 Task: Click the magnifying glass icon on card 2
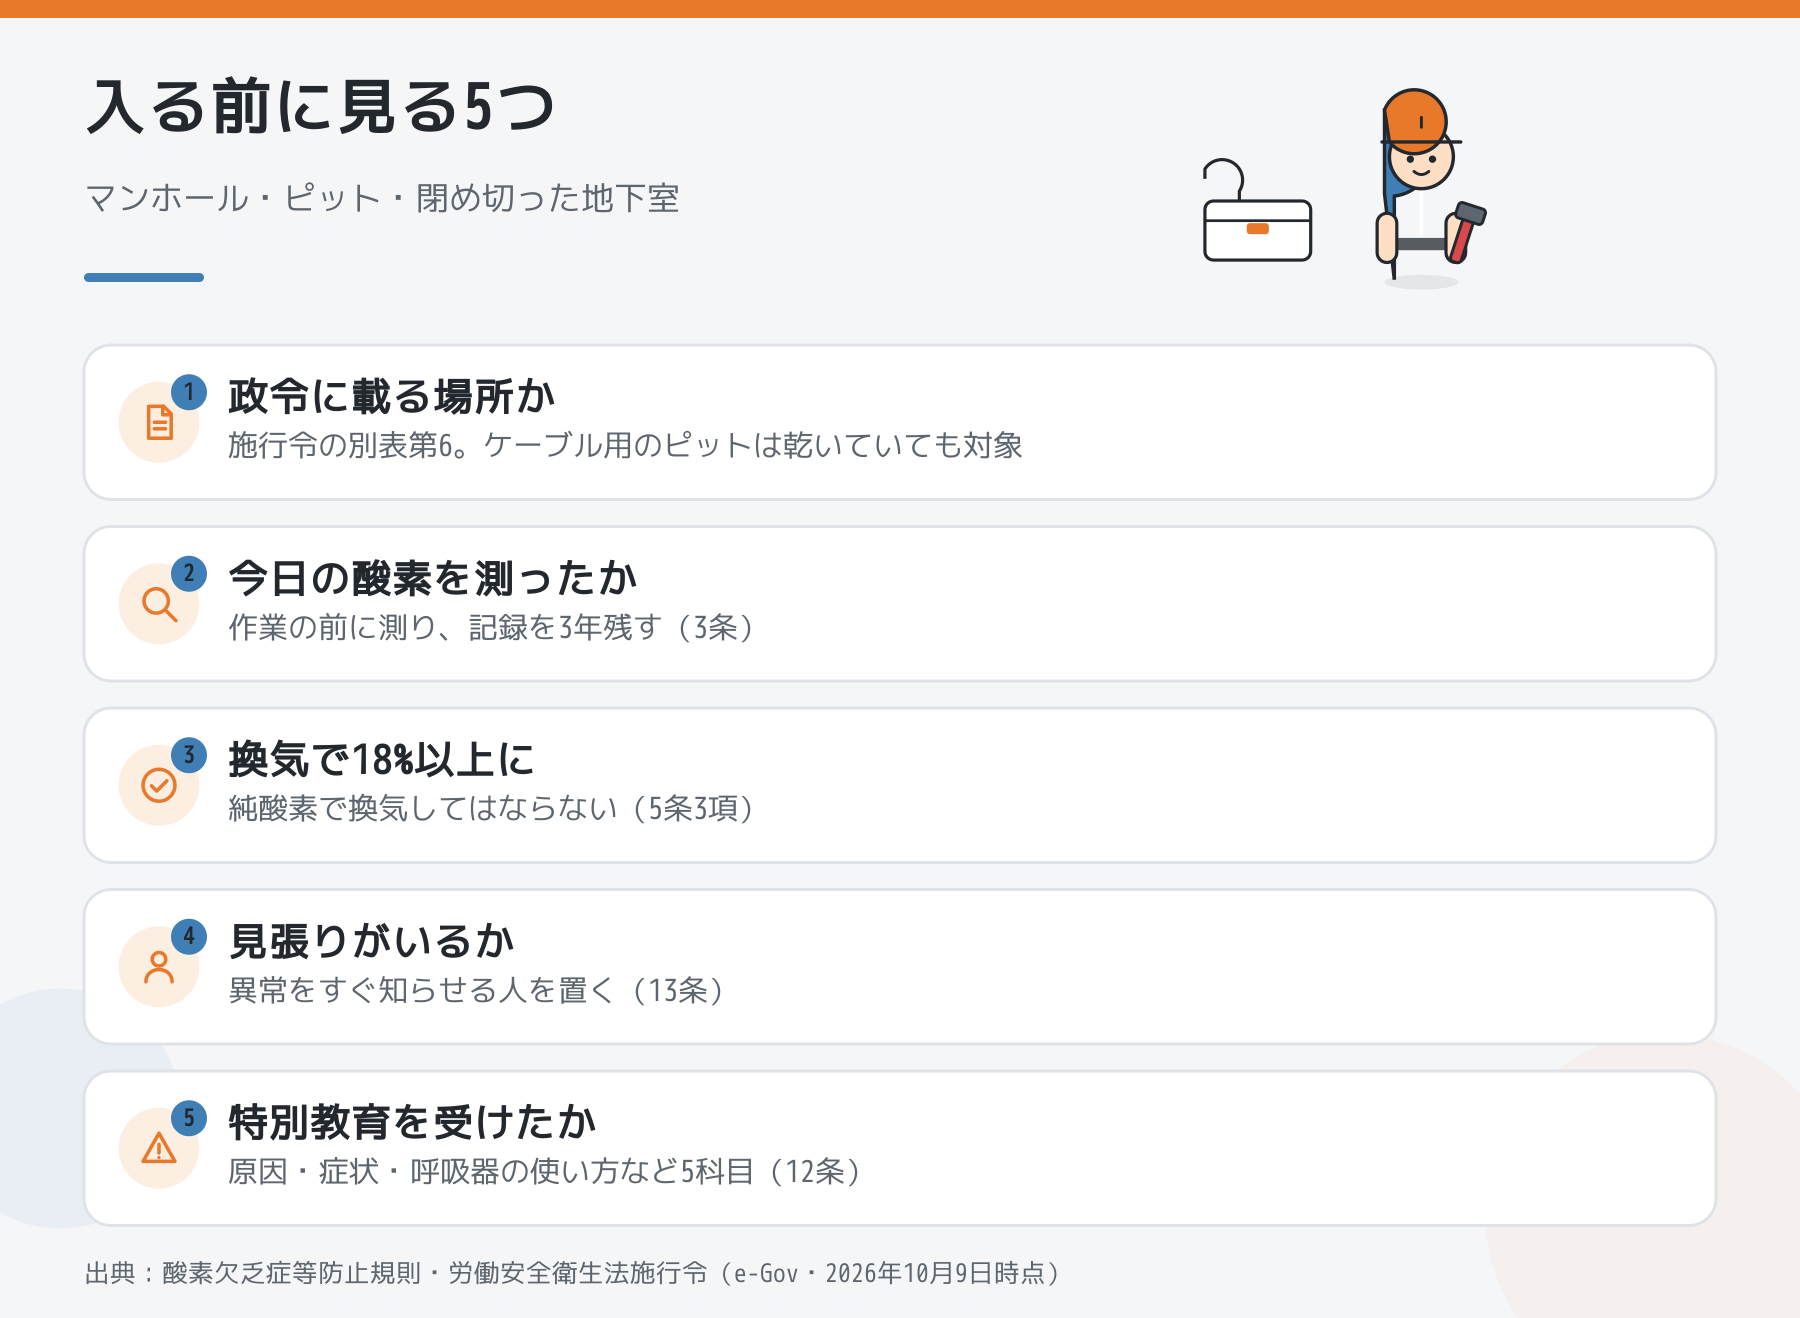coord(160,604)
